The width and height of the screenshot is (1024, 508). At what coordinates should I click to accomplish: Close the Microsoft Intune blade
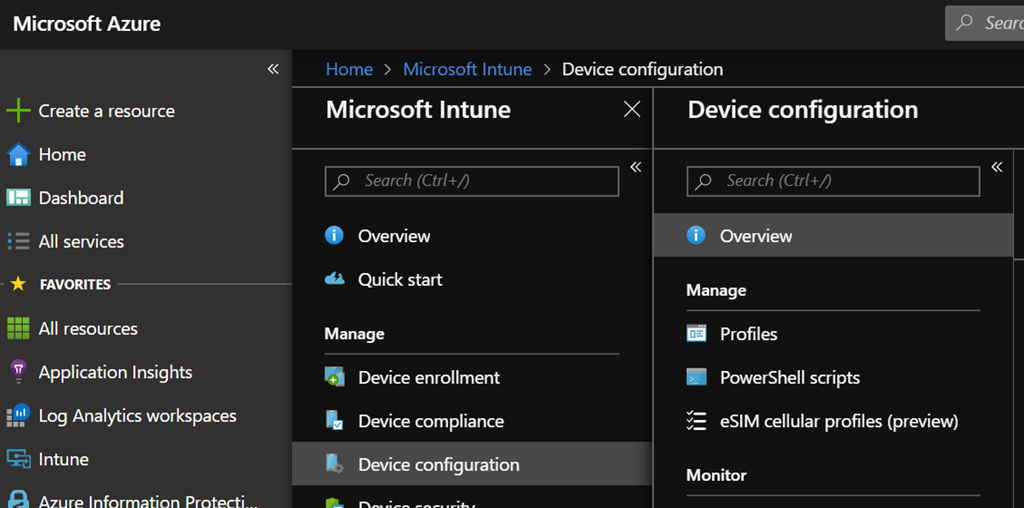[632, 110]
